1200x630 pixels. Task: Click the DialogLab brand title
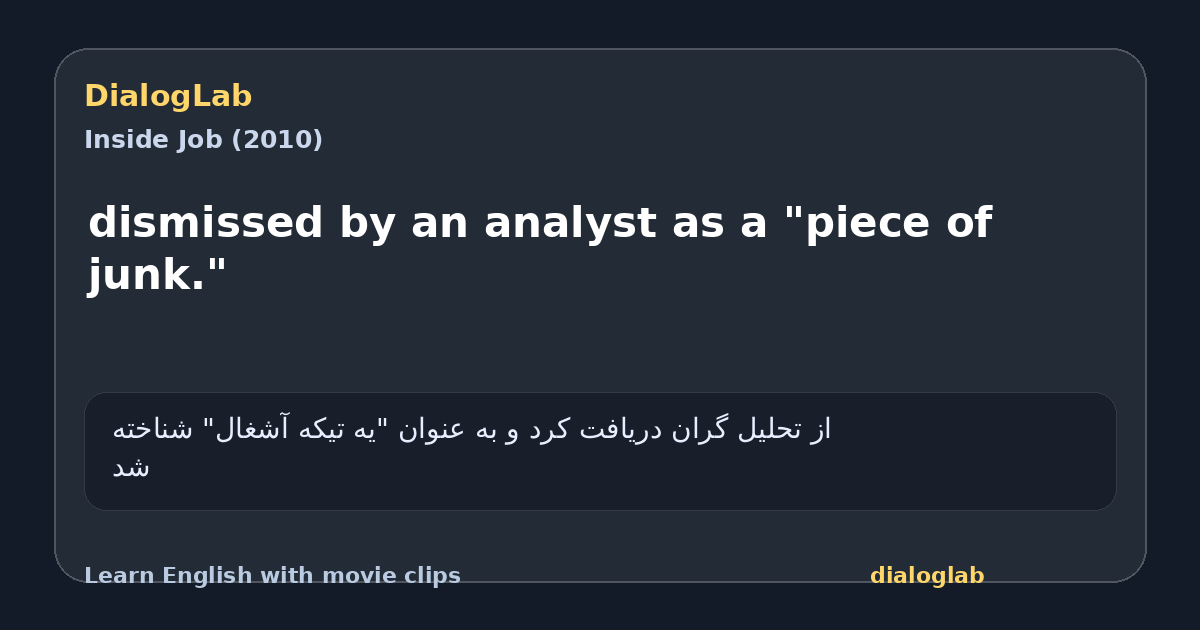pyautogui.click(x=168, y=97)
